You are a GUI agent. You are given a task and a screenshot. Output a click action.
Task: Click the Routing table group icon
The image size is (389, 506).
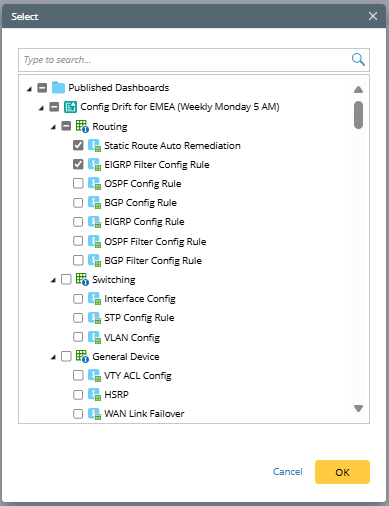(82, 126)
